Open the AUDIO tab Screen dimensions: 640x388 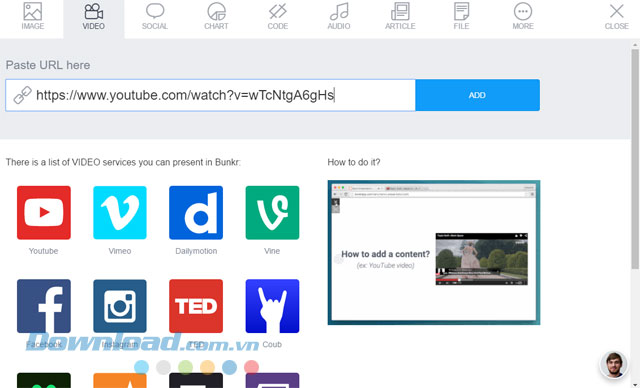click(x=339, y=17)
